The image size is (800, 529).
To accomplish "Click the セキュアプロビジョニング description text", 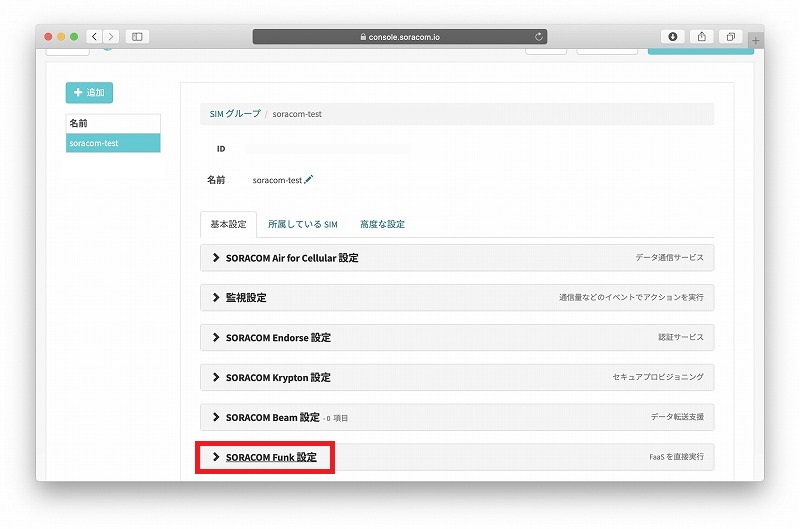I will click(658, 377).
